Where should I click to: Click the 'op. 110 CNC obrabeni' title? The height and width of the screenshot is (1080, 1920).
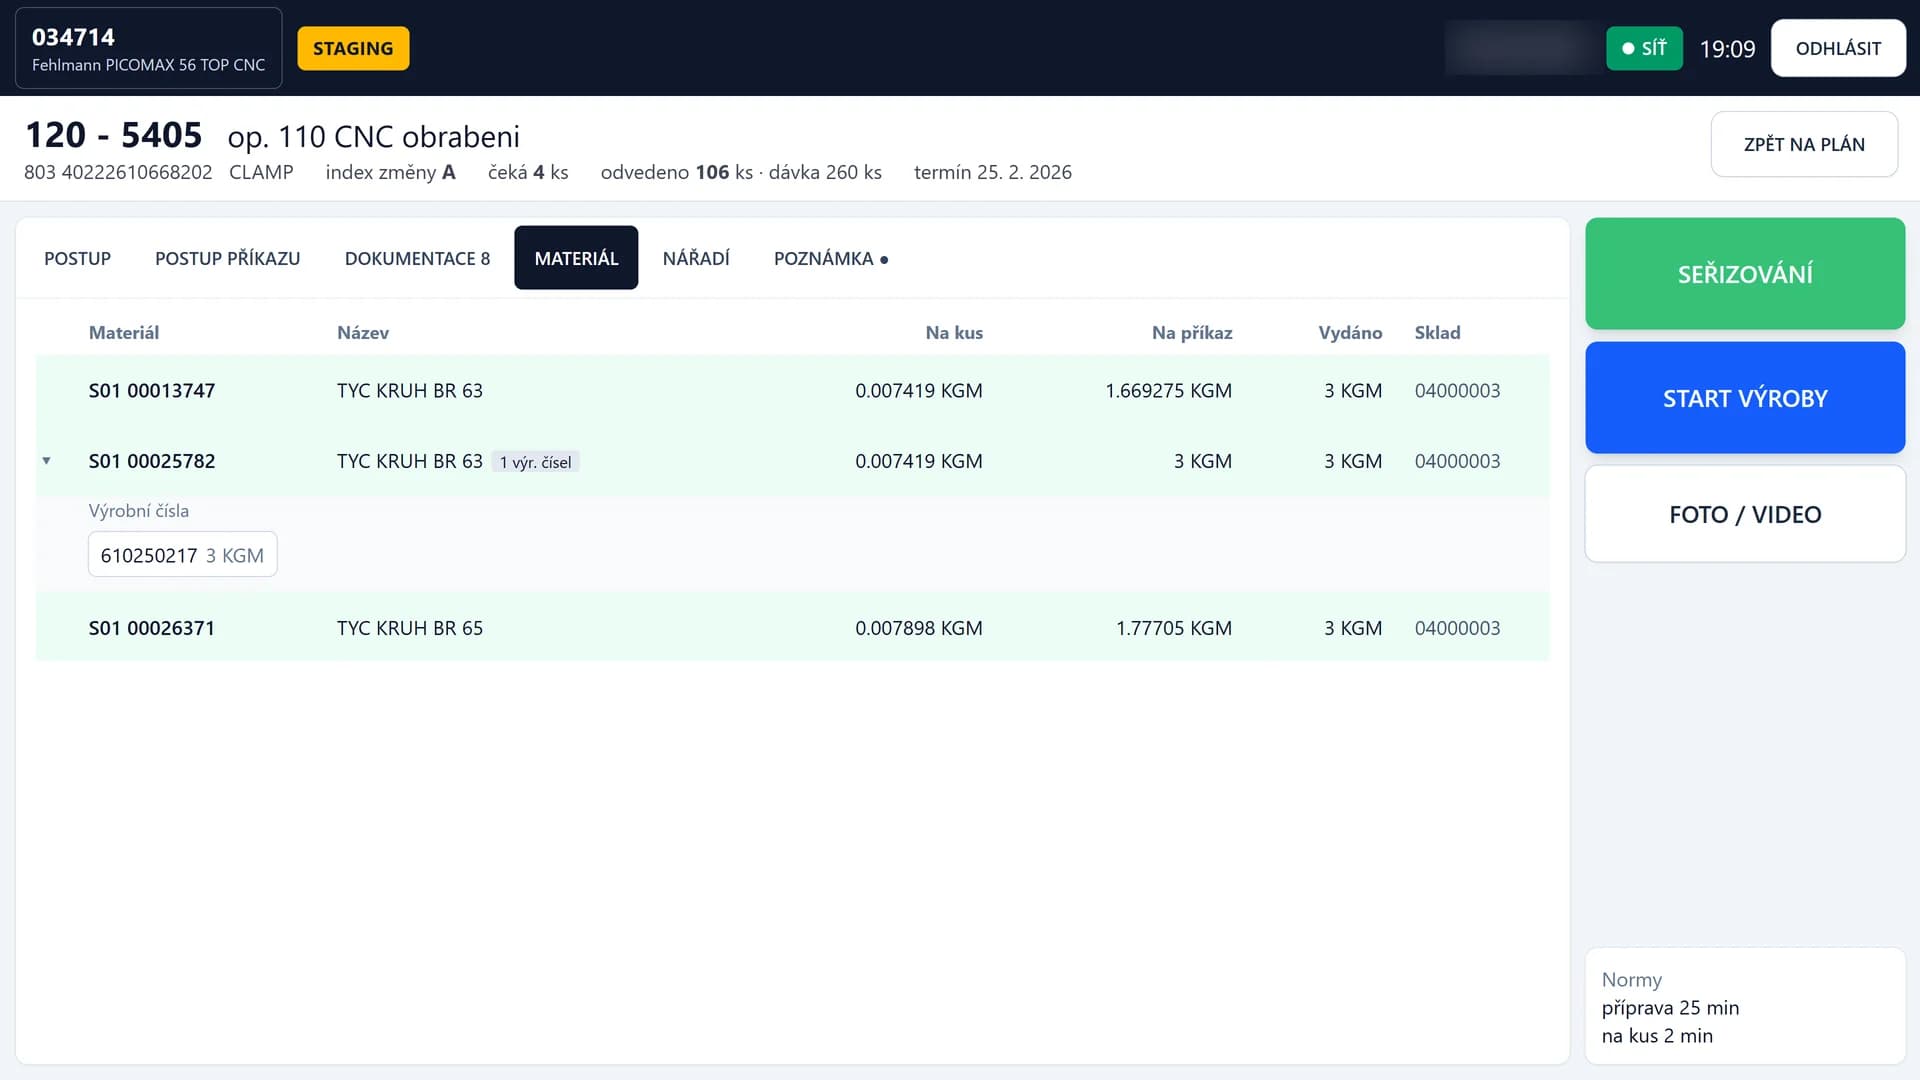(x=374, y=136)
